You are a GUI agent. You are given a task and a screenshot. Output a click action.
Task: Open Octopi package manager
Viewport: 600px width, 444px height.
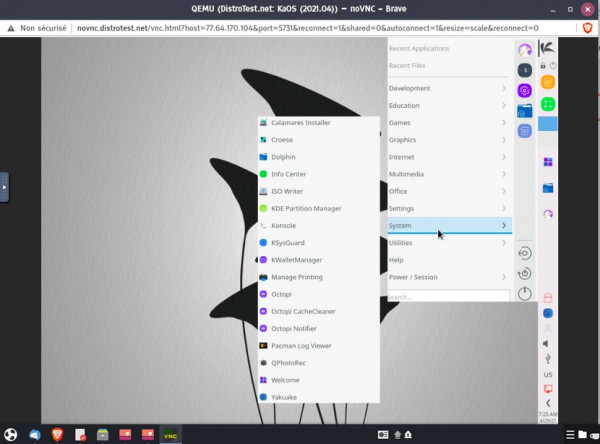coord(281,294)
